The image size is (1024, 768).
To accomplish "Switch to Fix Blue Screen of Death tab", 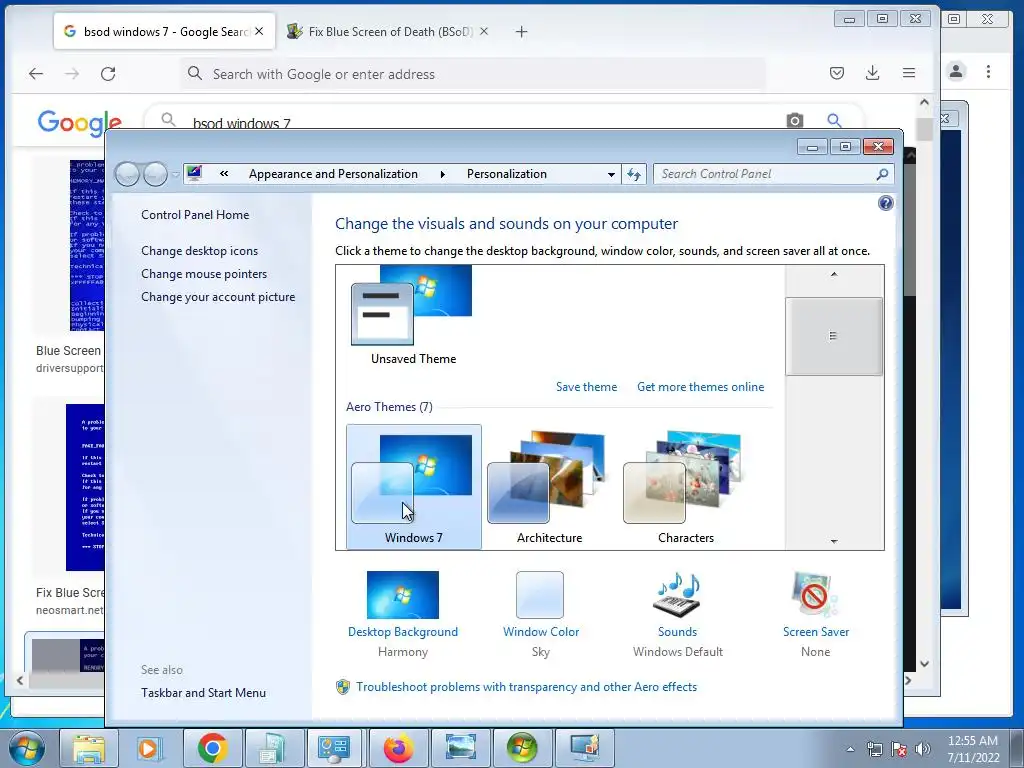I will click(x=389, y=31).
